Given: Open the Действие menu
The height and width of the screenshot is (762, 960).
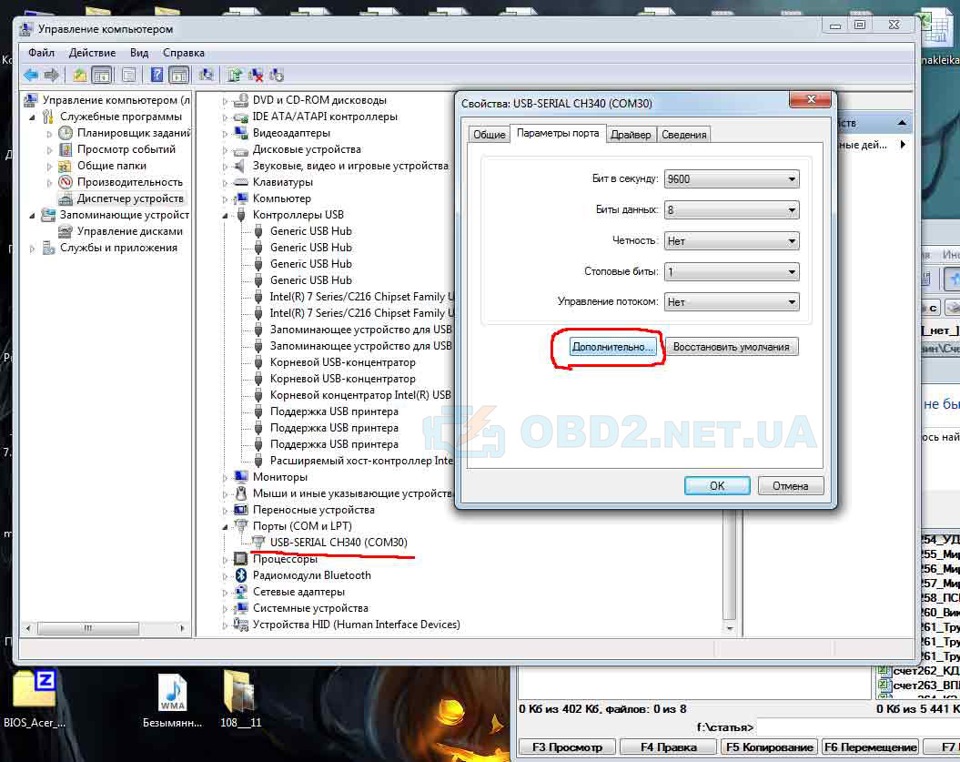Looking at the screenshot, I should pyautogui.click(x=92, y=53).
